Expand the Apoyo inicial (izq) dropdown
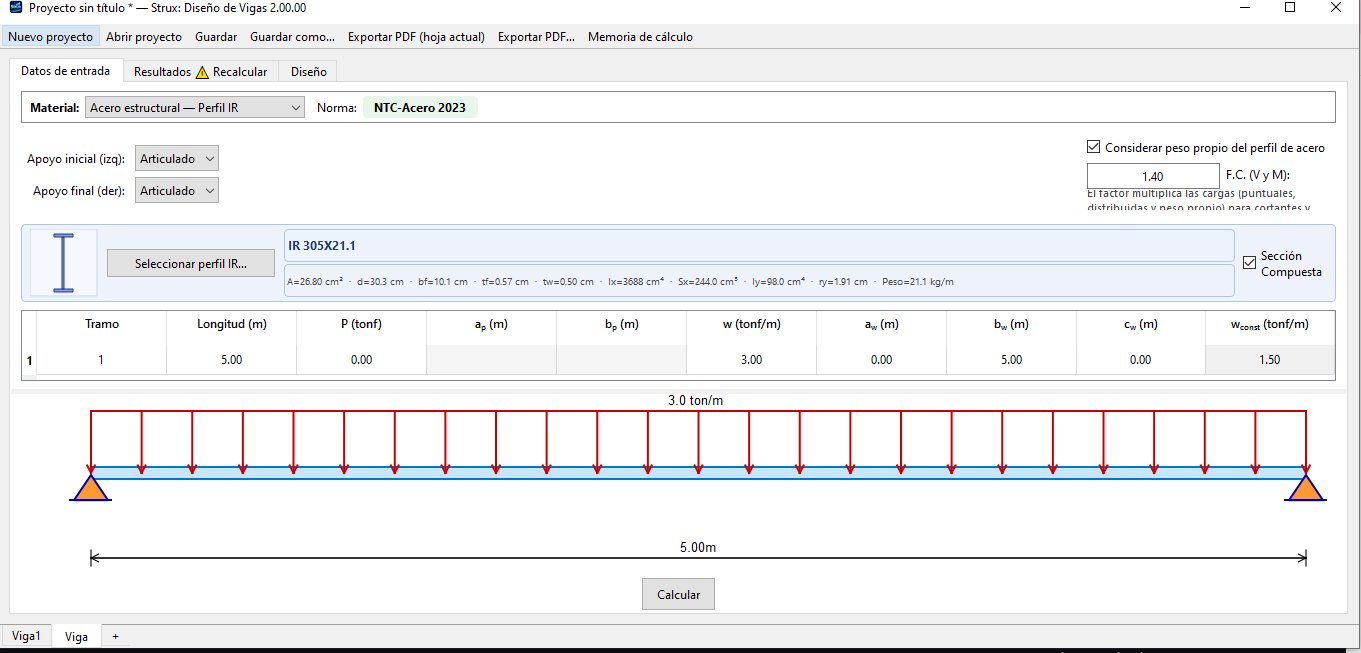Viewport: 1361px width, 653px height. click(x=177, y=159)
